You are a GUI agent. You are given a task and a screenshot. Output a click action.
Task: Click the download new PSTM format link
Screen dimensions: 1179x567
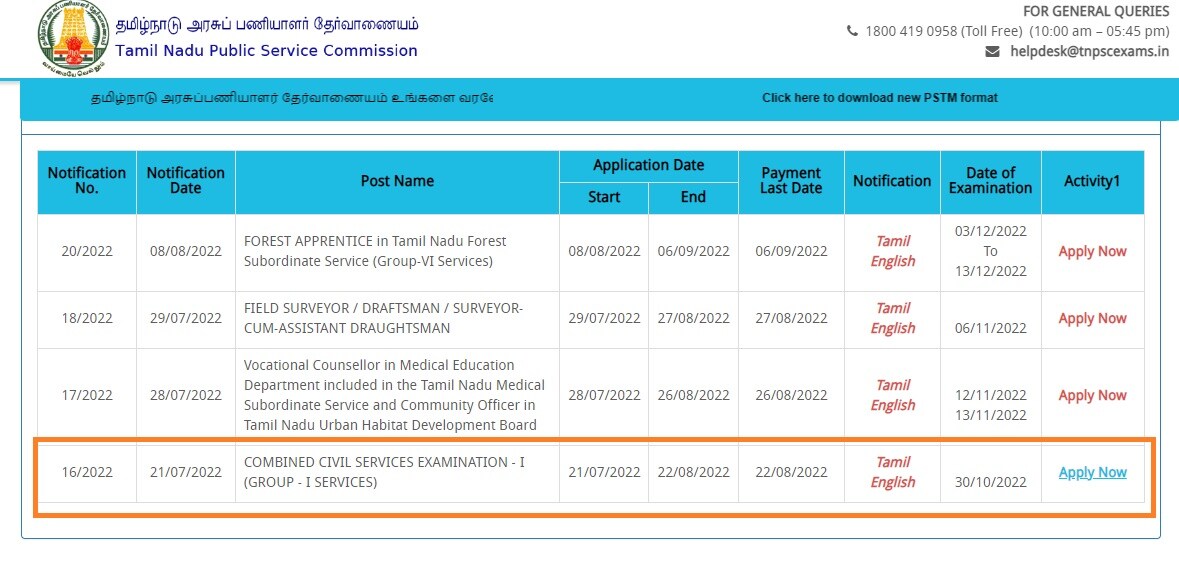[879, 98]
